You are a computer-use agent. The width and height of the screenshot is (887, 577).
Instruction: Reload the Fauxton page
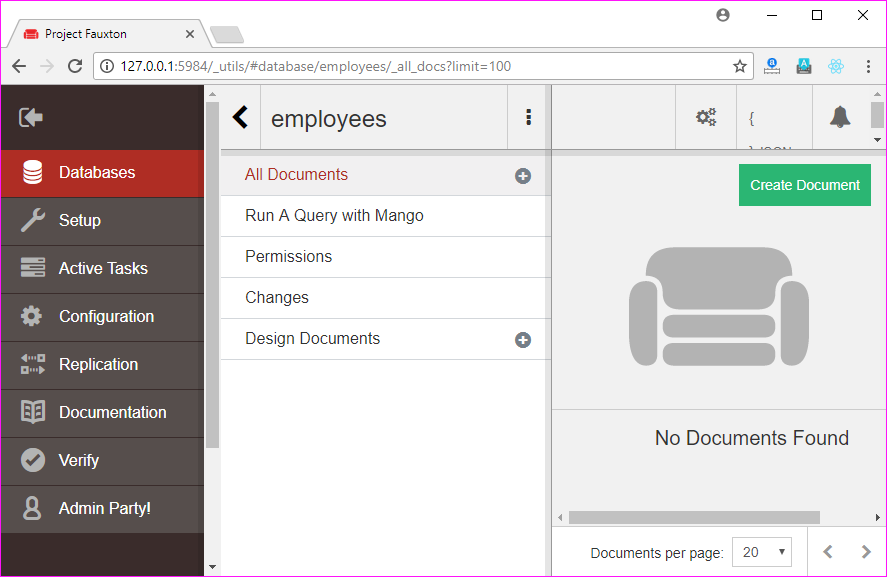[75, 66]
